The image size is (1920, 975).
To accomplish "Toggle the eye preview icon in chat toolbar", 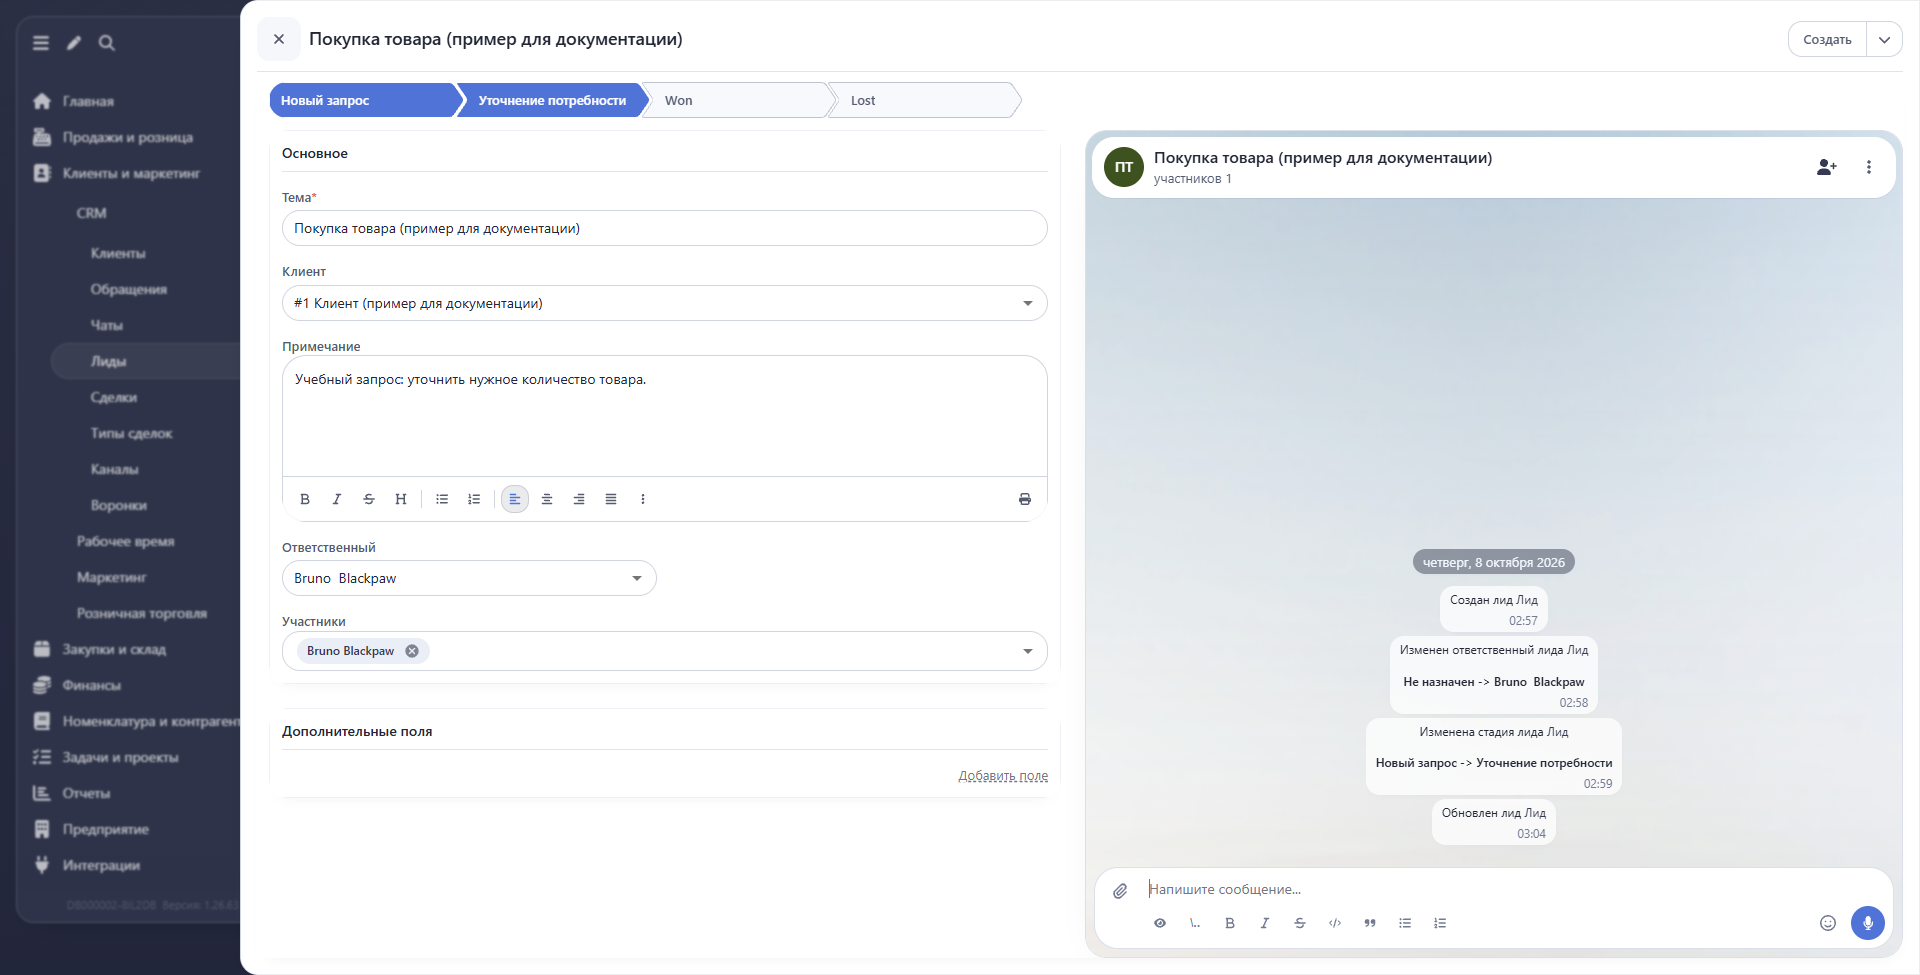I will pos(1160,923).
